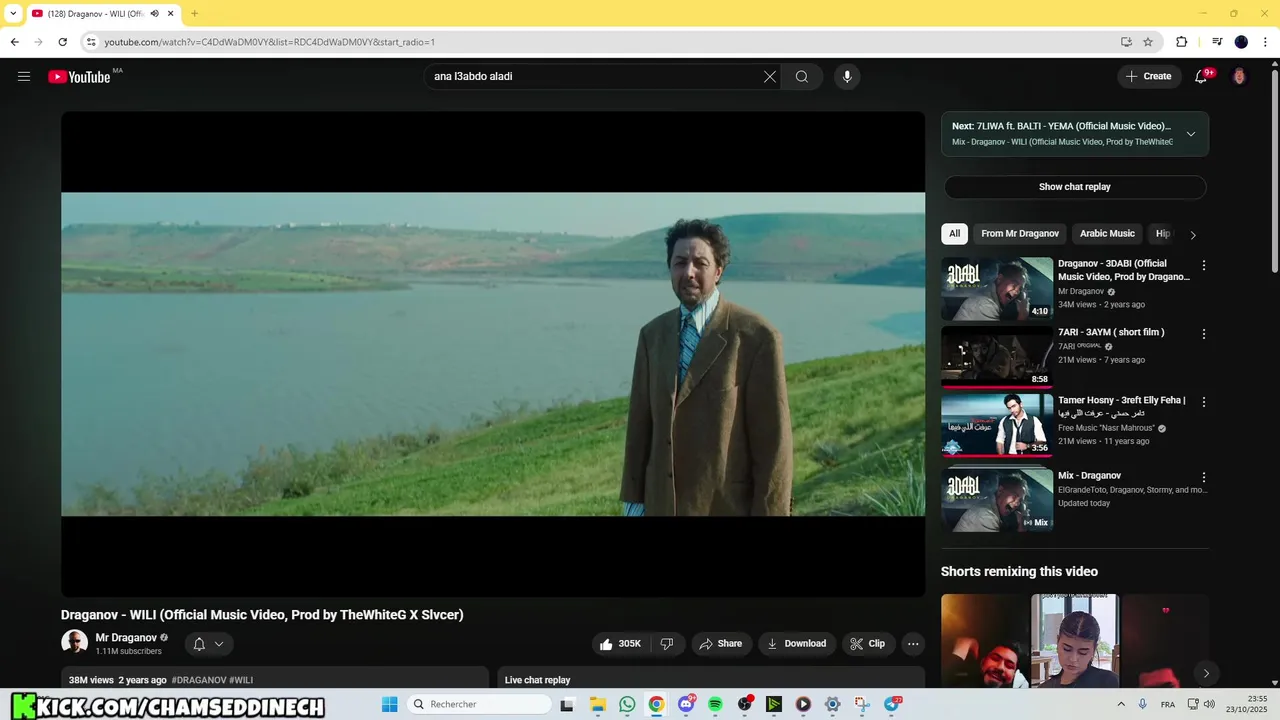Open the FRA language indicator
This screenshot has height=720, width=1280.
(x=1168, y=704)
